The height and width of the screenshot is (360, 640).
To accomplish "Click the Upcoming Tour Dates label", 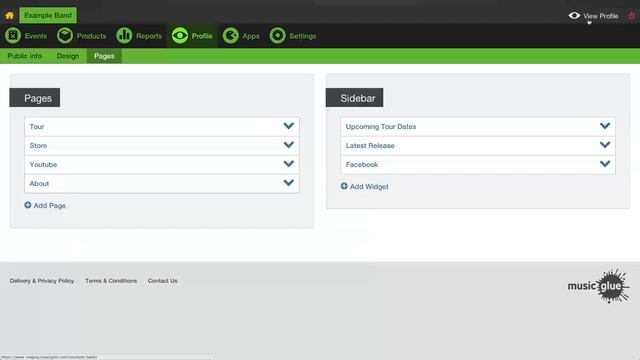I will click(381, 127).
